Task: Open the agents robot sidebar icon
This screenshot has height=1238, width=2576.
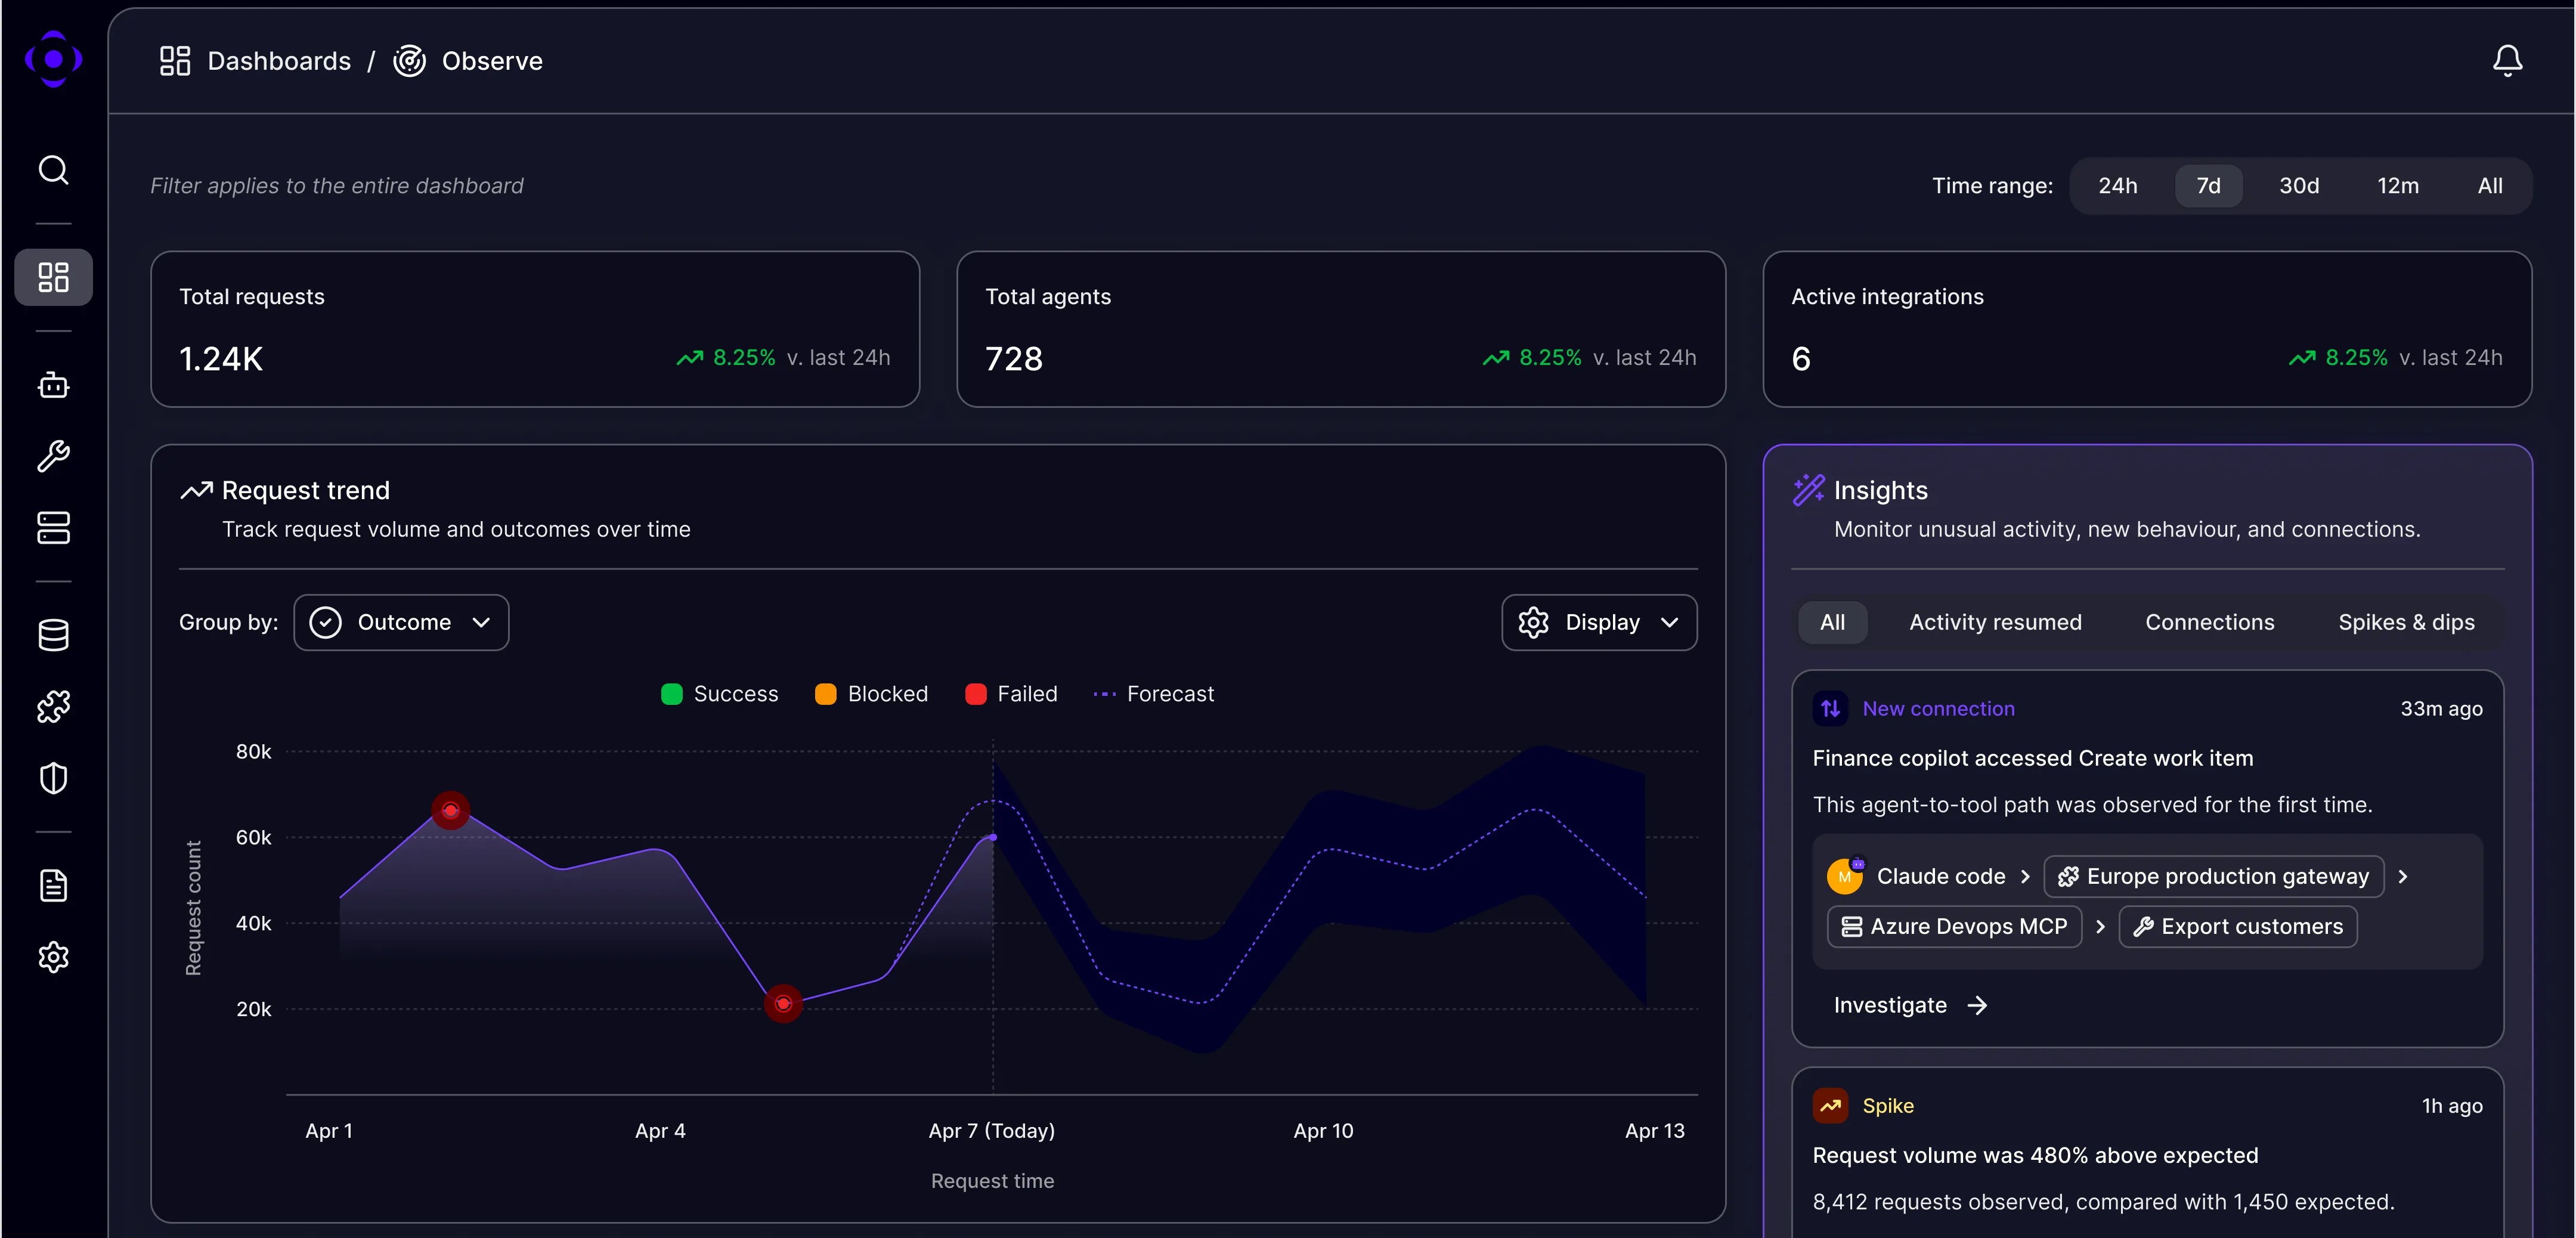Action: 54,385
